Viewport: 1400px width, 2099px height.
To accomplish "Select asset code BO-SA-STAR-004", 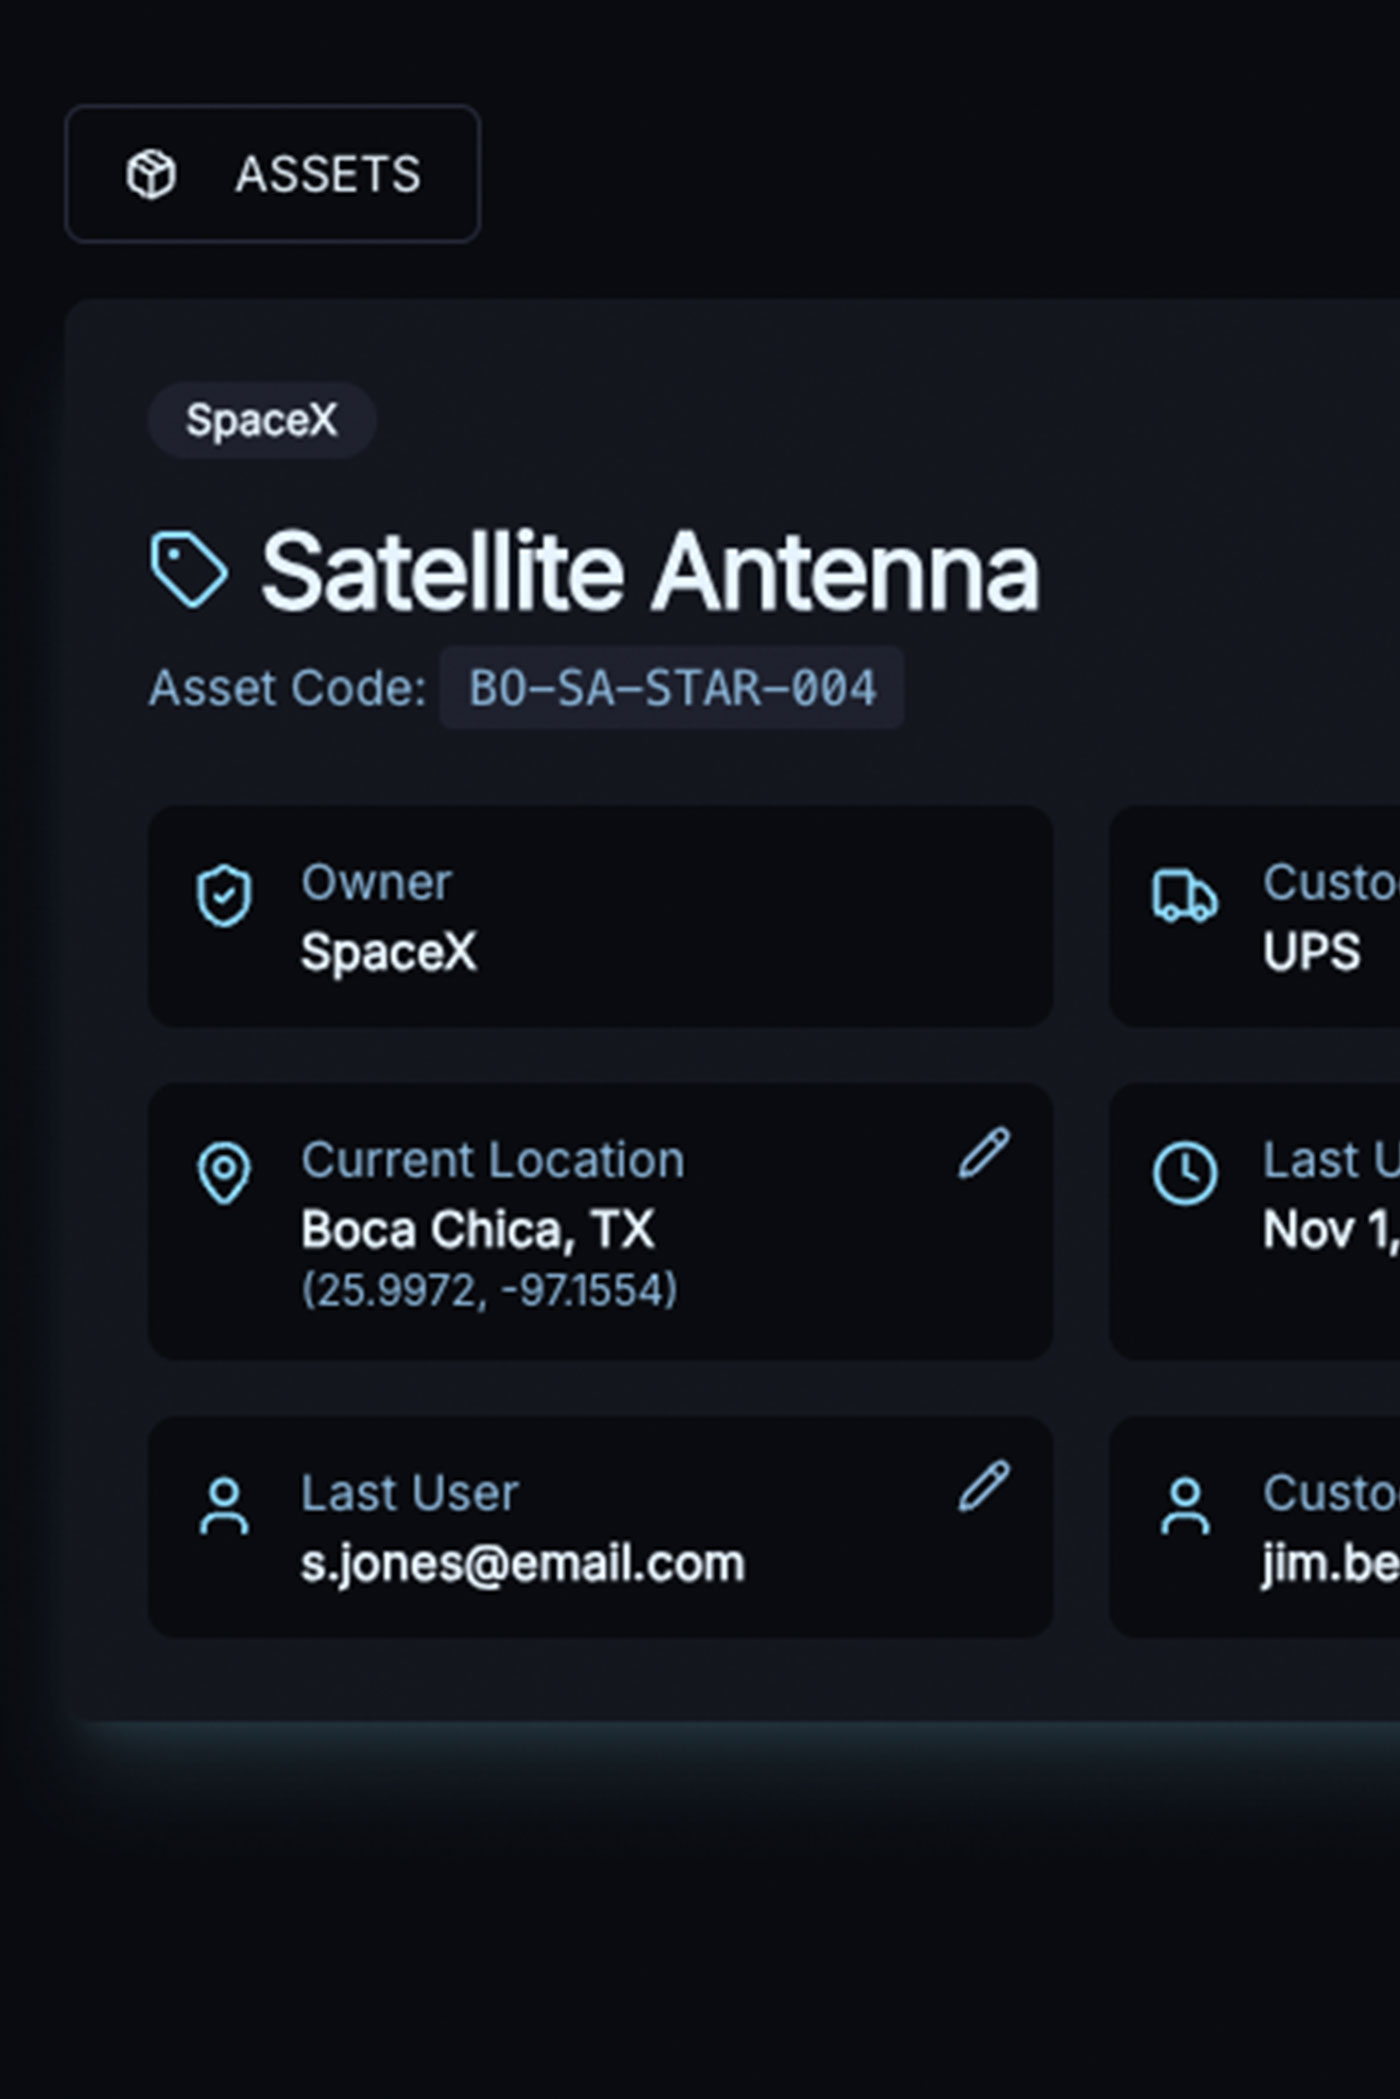I will coord(672,688).
